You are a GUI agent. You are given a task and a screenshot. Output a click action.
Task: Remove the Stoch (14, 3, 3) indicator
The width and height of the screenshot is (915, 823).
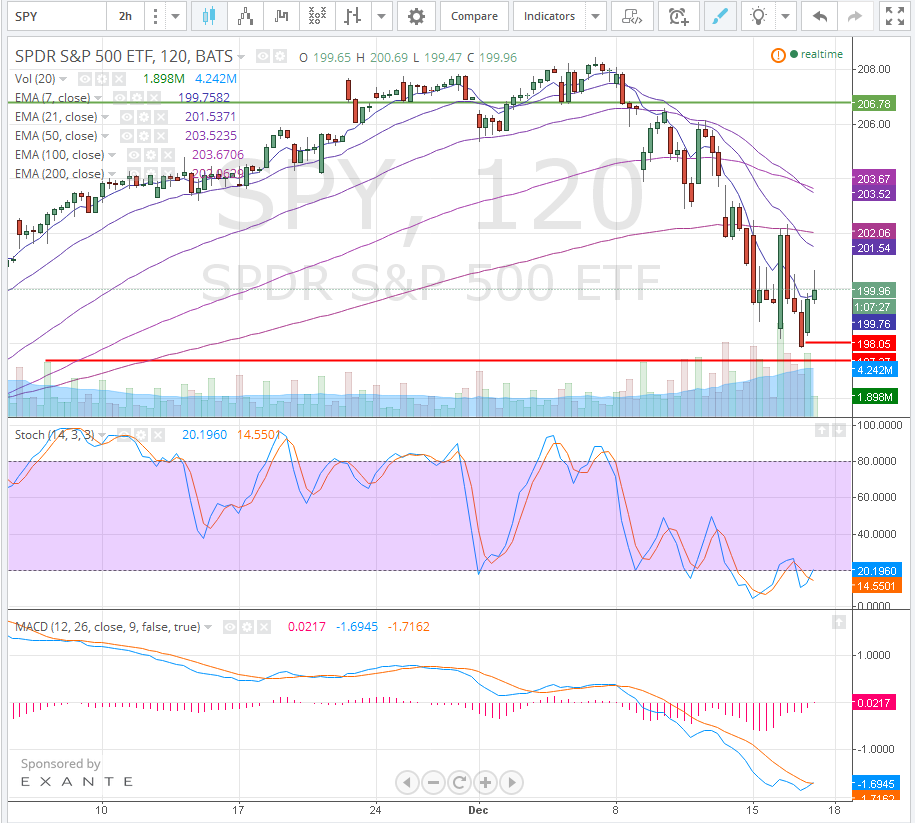point(158,435)
